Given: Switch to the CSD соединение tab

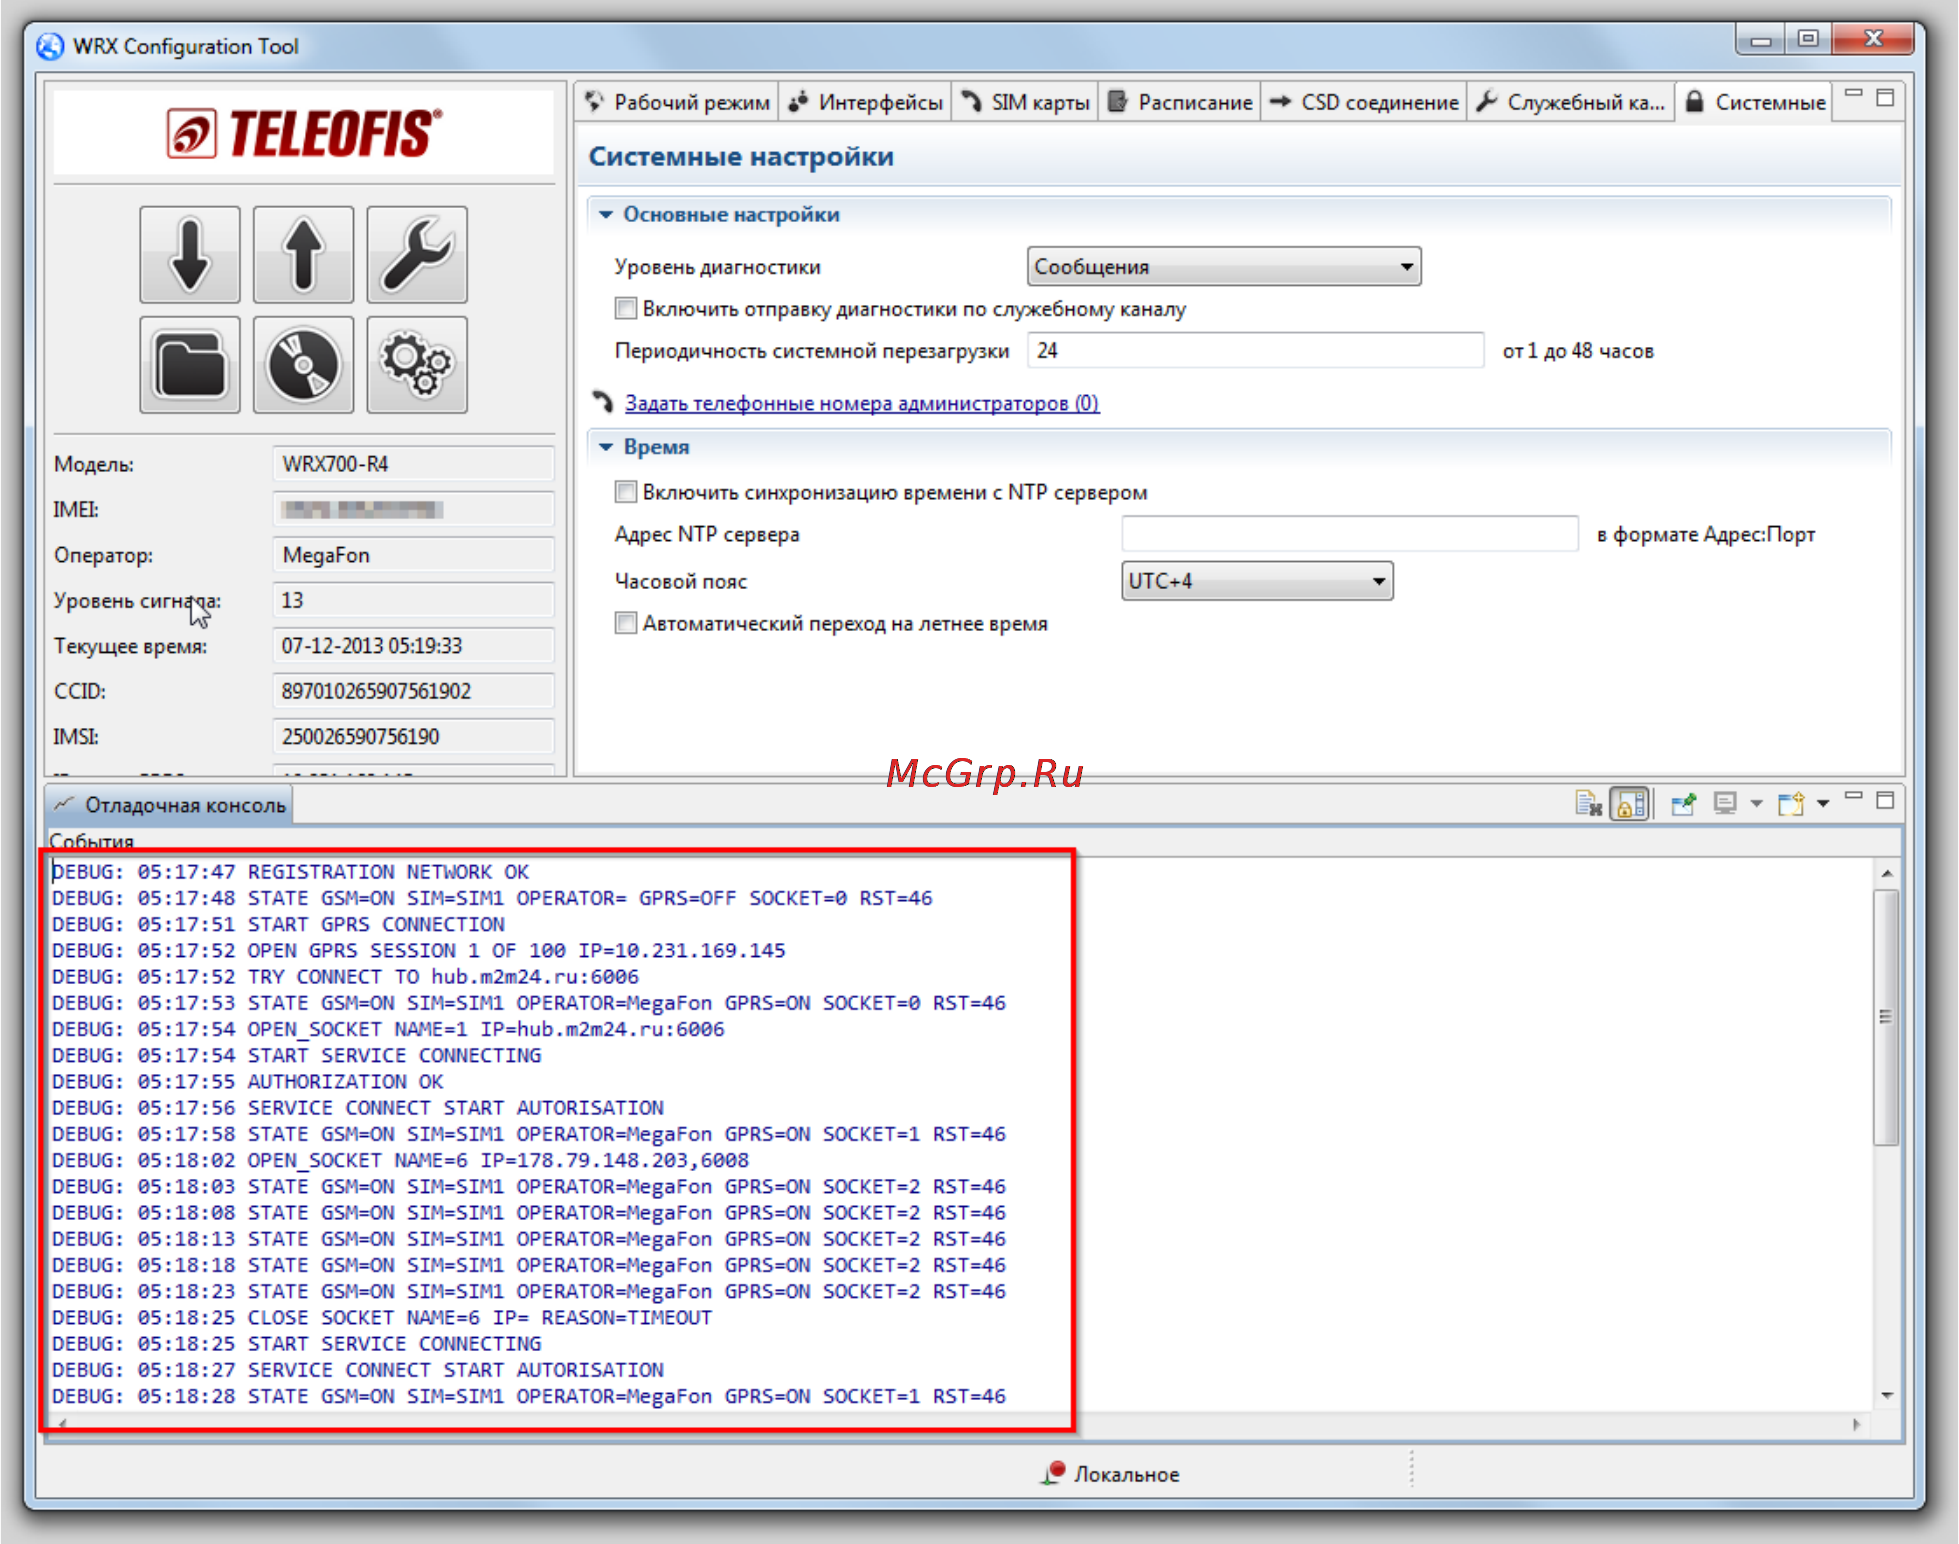Looking at the screenshot, I should pos(1365,102).
